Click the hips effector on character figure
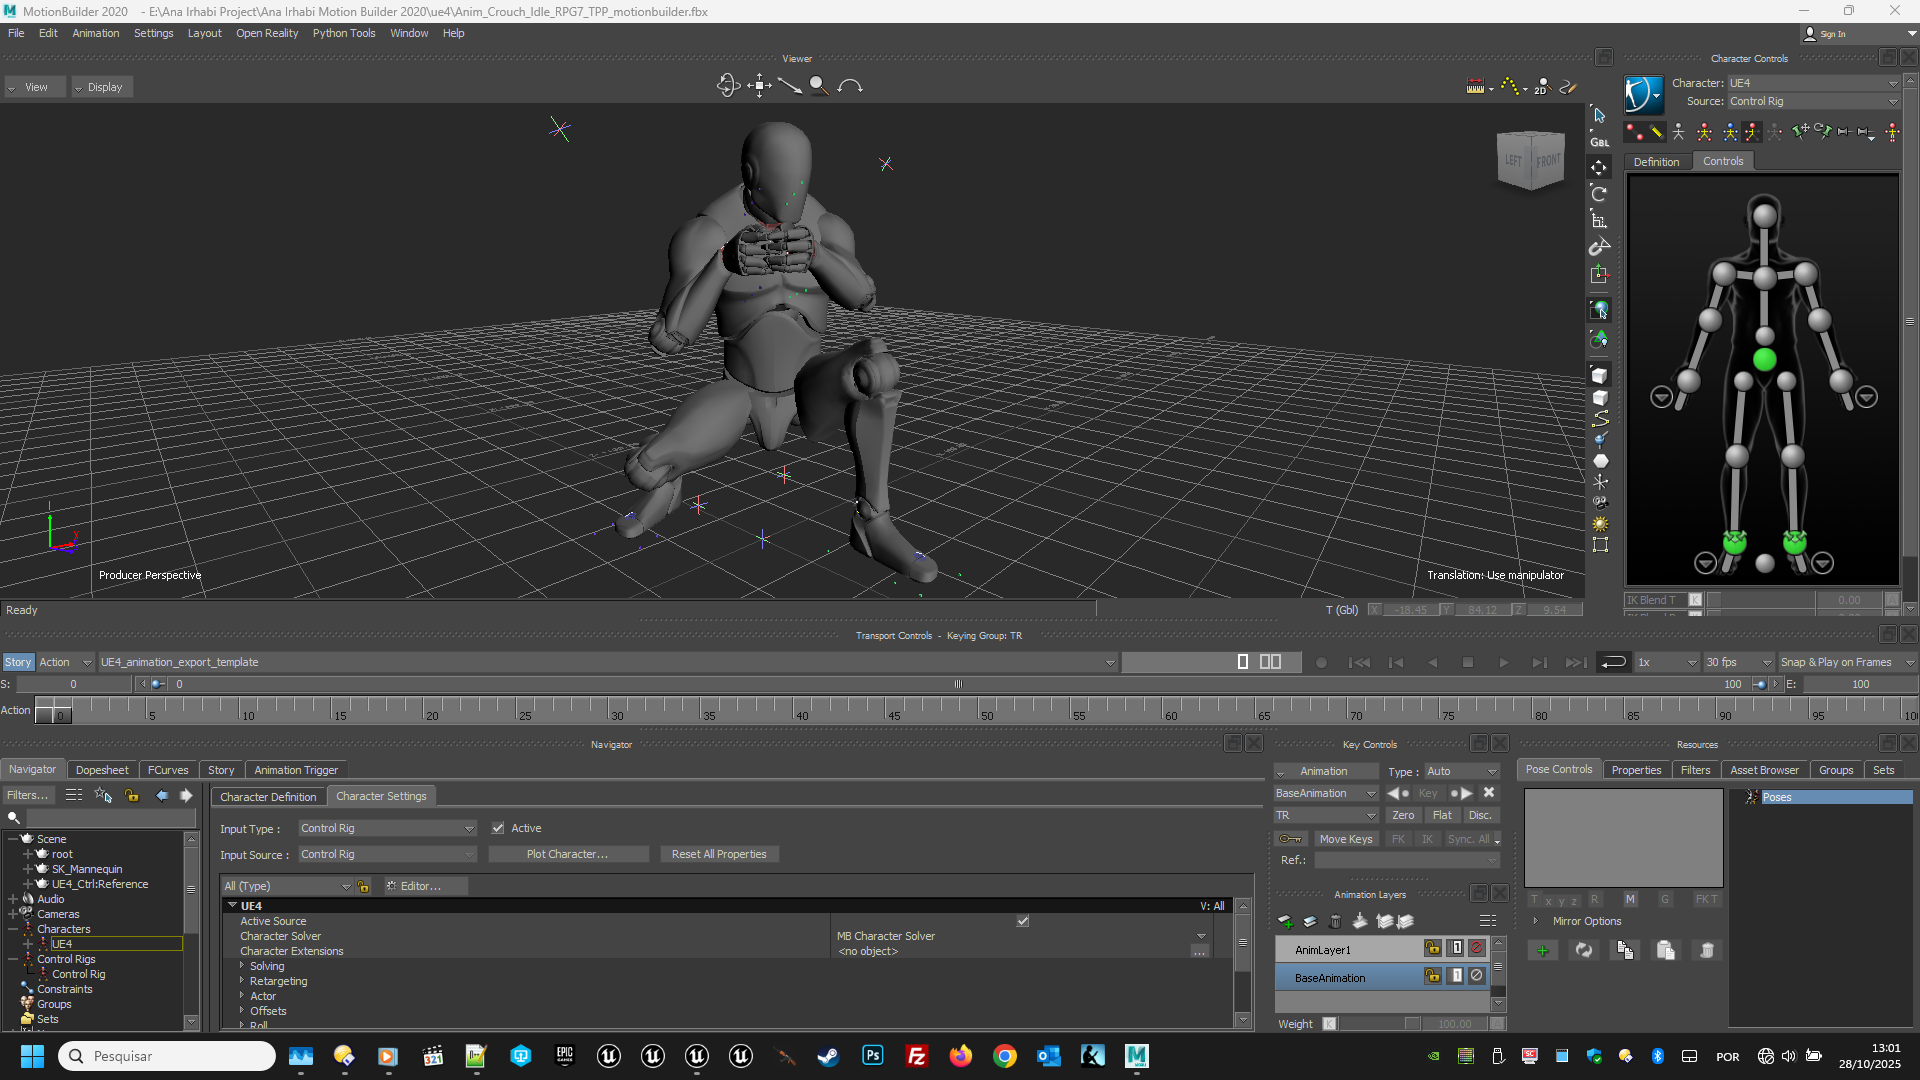1920x1080 pixels. tap(1764, 359)
